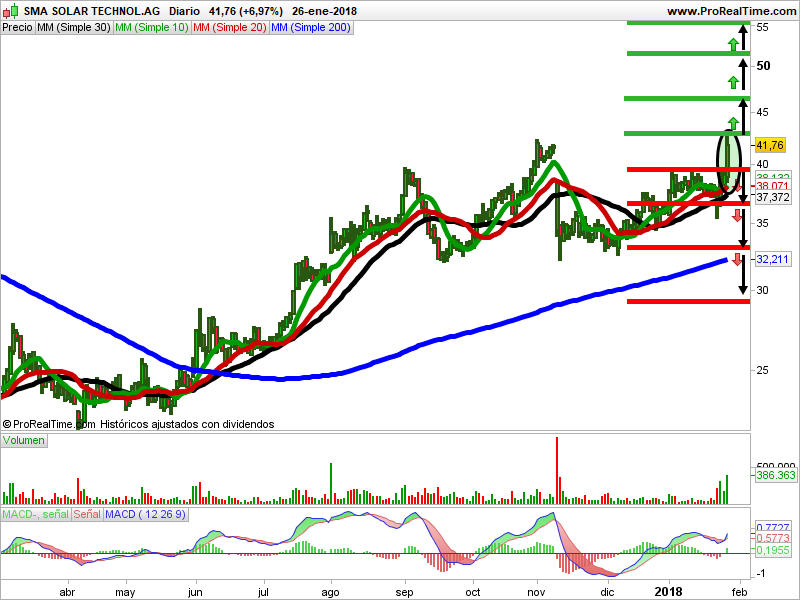Open the Volumen panel label
The image size is (800, 600).
[23, 440]
